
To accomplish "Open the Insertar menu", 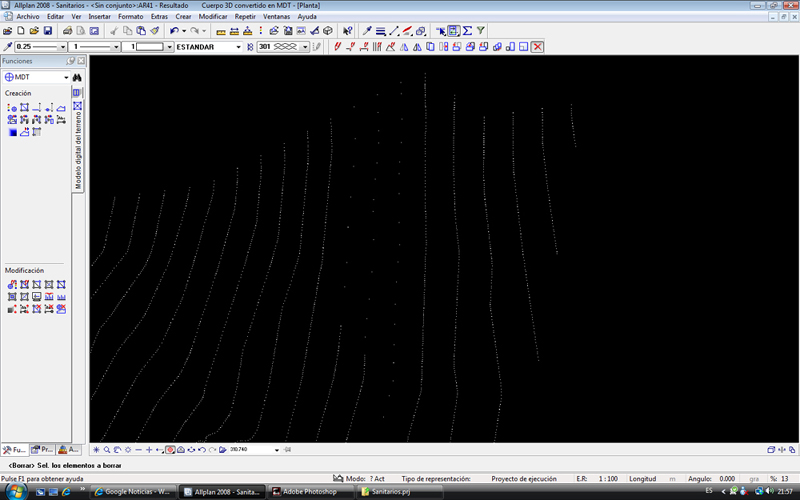I will [x=99, y=17].
